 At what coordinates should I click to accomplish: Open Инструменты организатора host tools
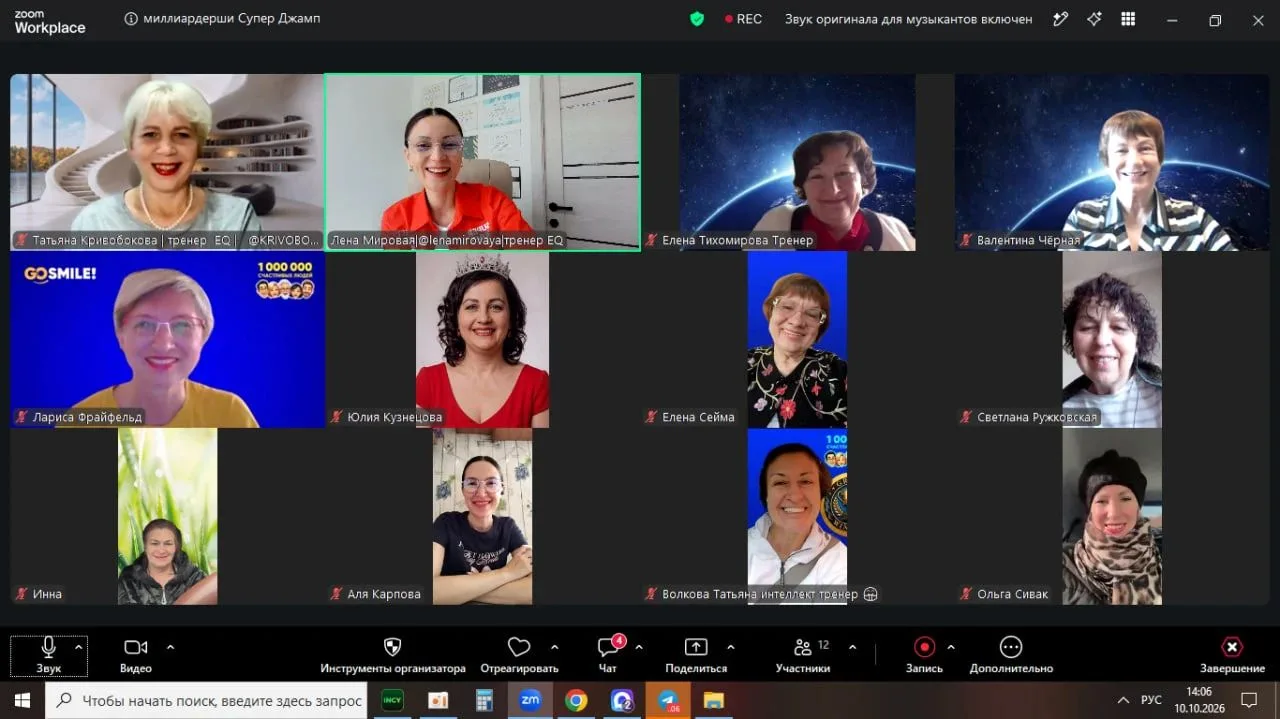point(393,656)
